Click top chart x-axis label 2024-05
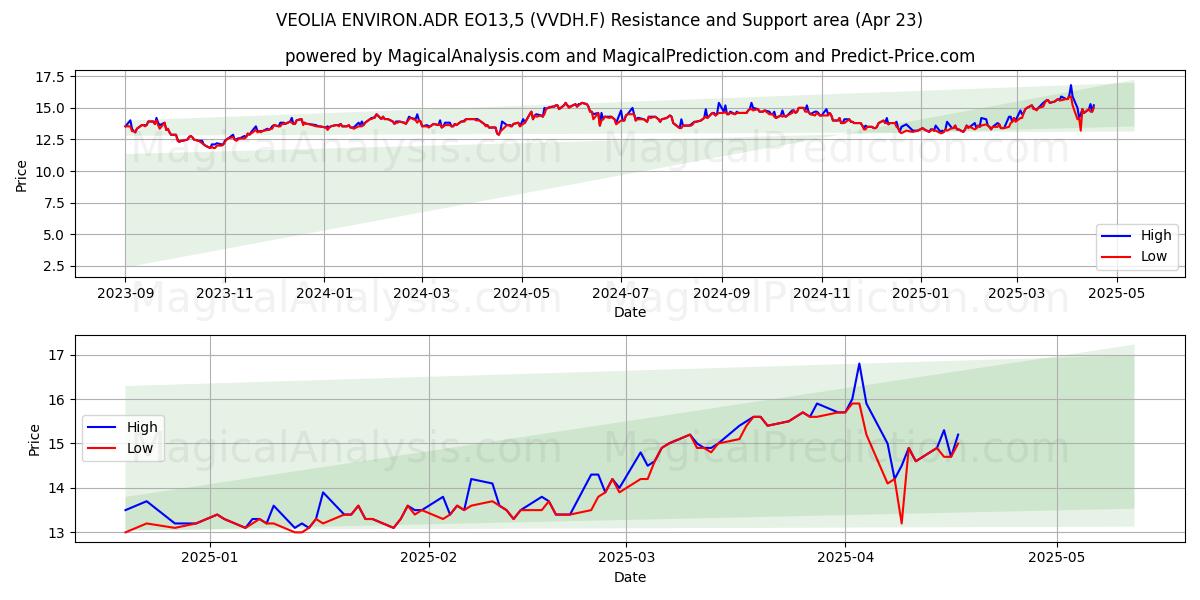Viewport: 1200px width, 600px height. click(x=521, y=294)
